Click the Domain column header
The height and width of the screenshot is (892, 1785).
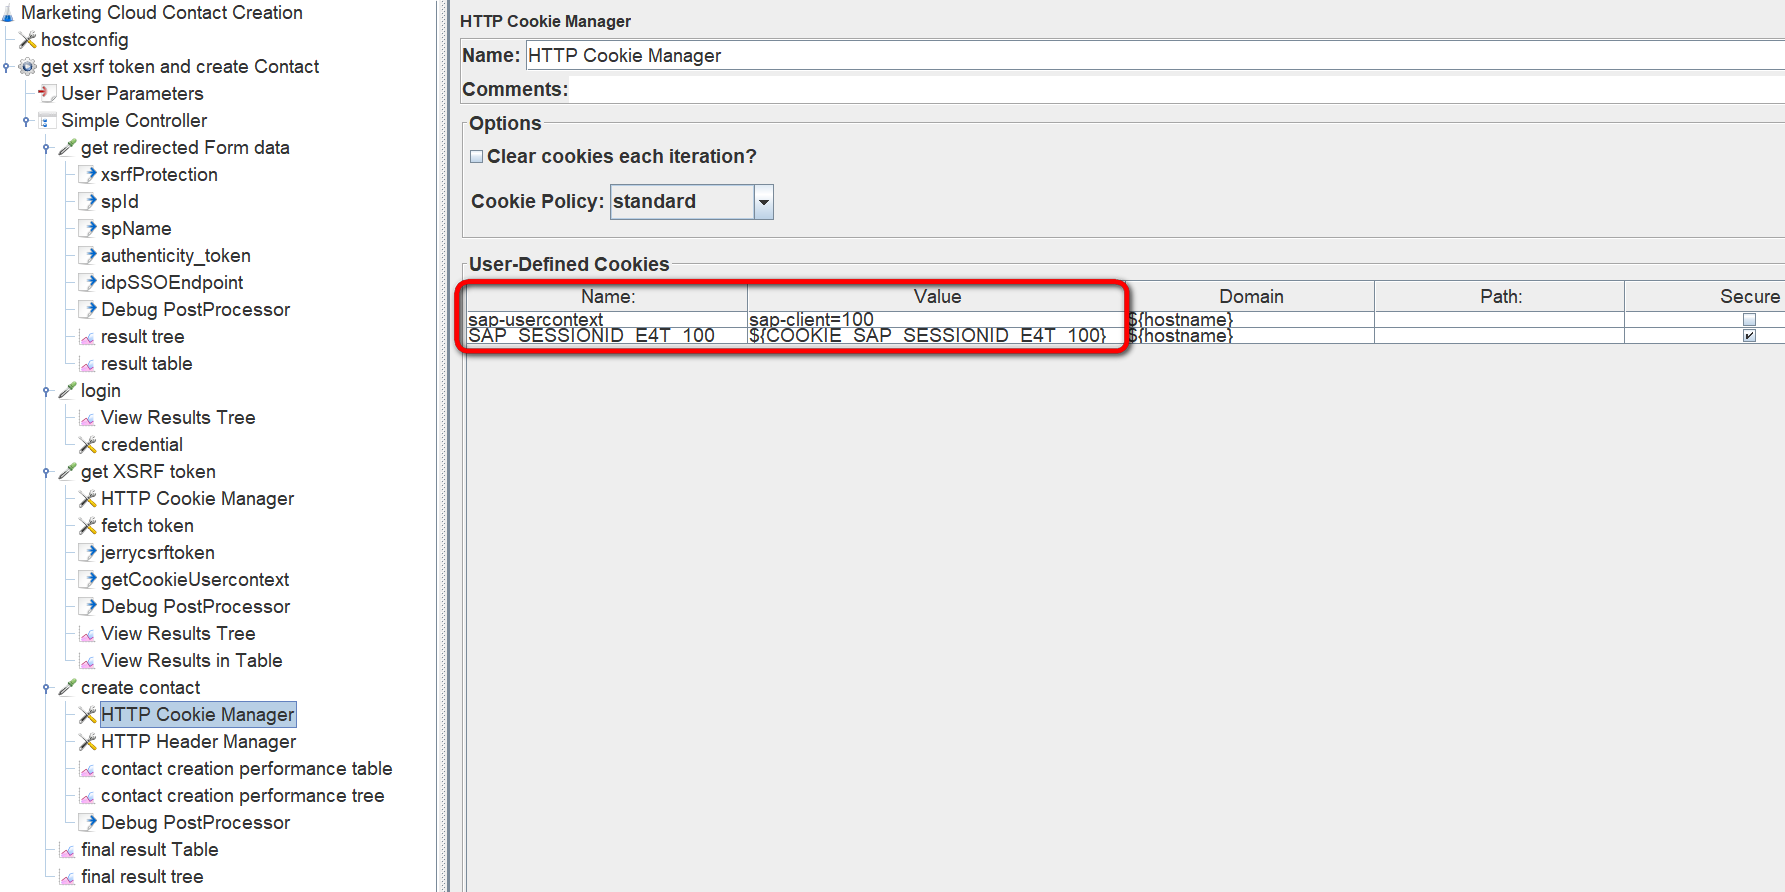pyautogui.click(x=1251, y=297)
